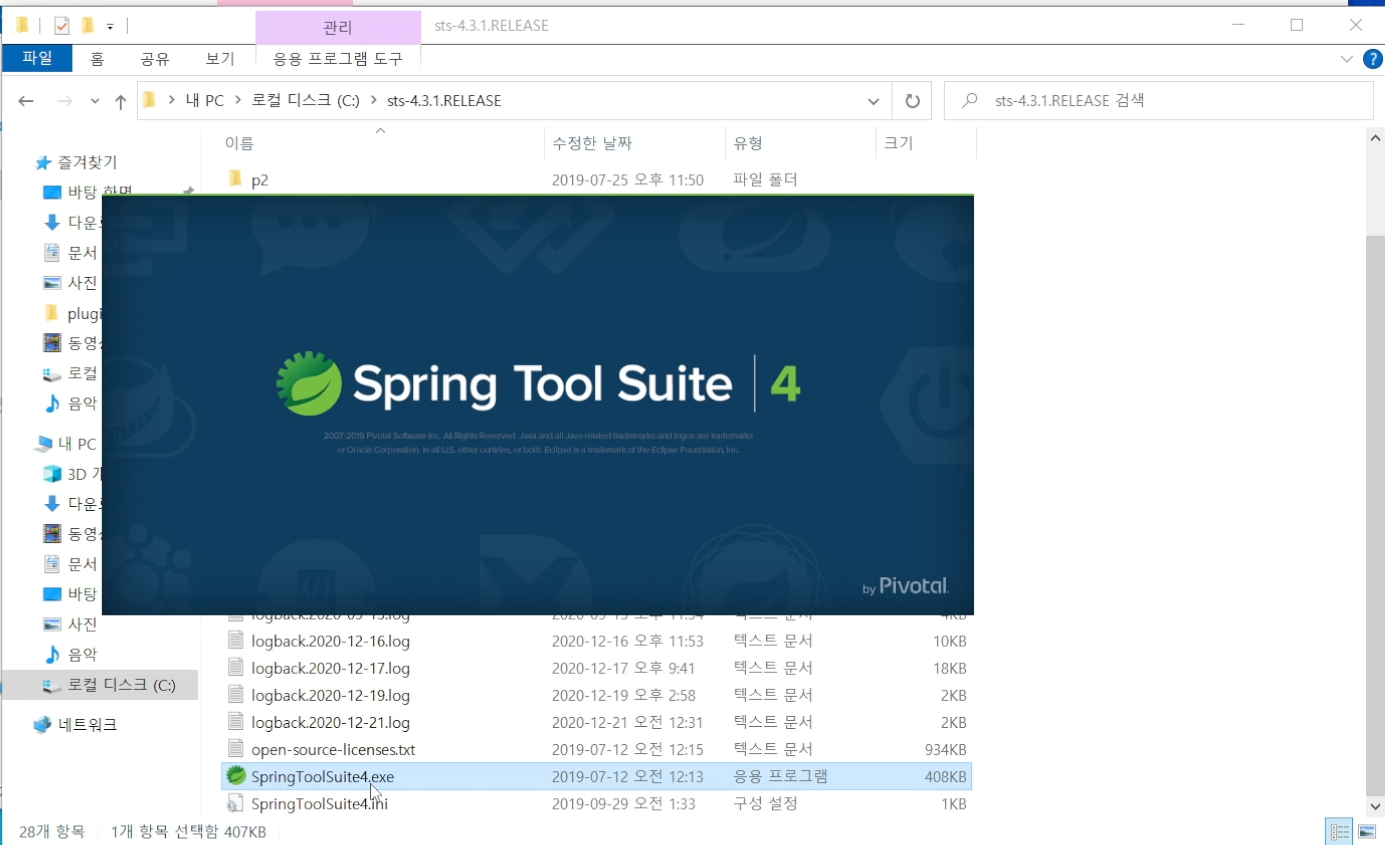Select SpringToolSuite4.exe application icon
The height and width of the screenshot is (845, 1385).
[236, 776]
